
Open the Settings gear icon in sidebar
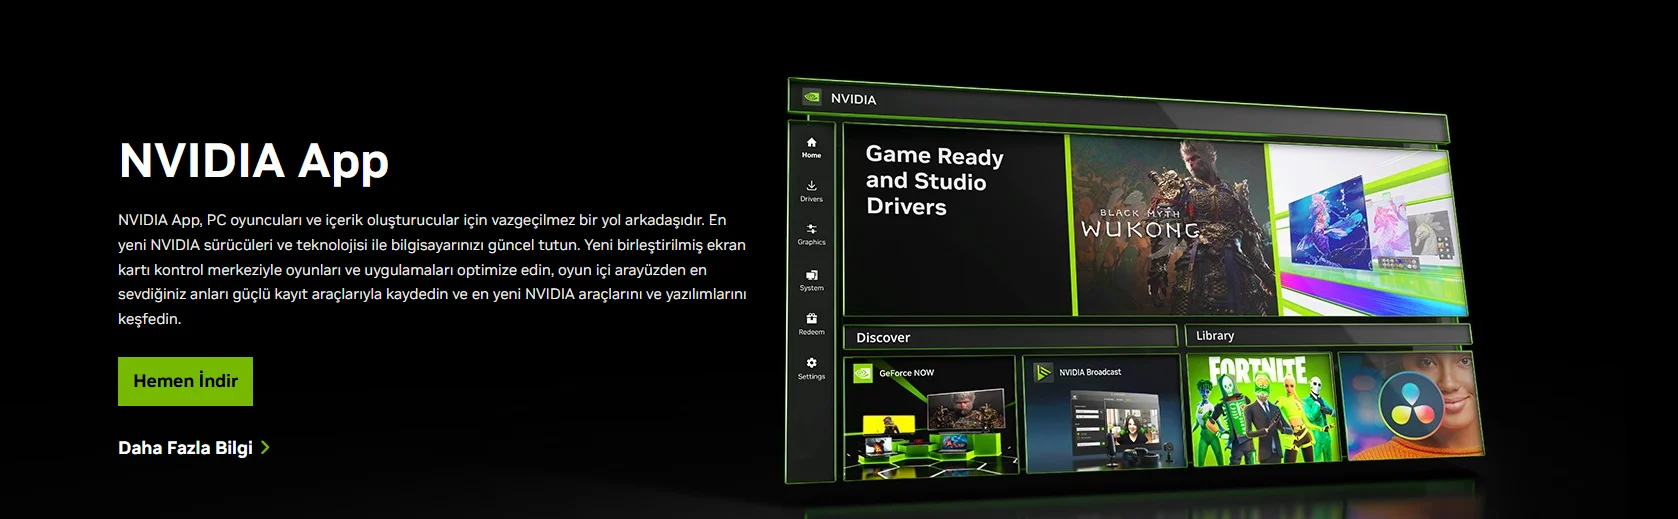[811, 363]
